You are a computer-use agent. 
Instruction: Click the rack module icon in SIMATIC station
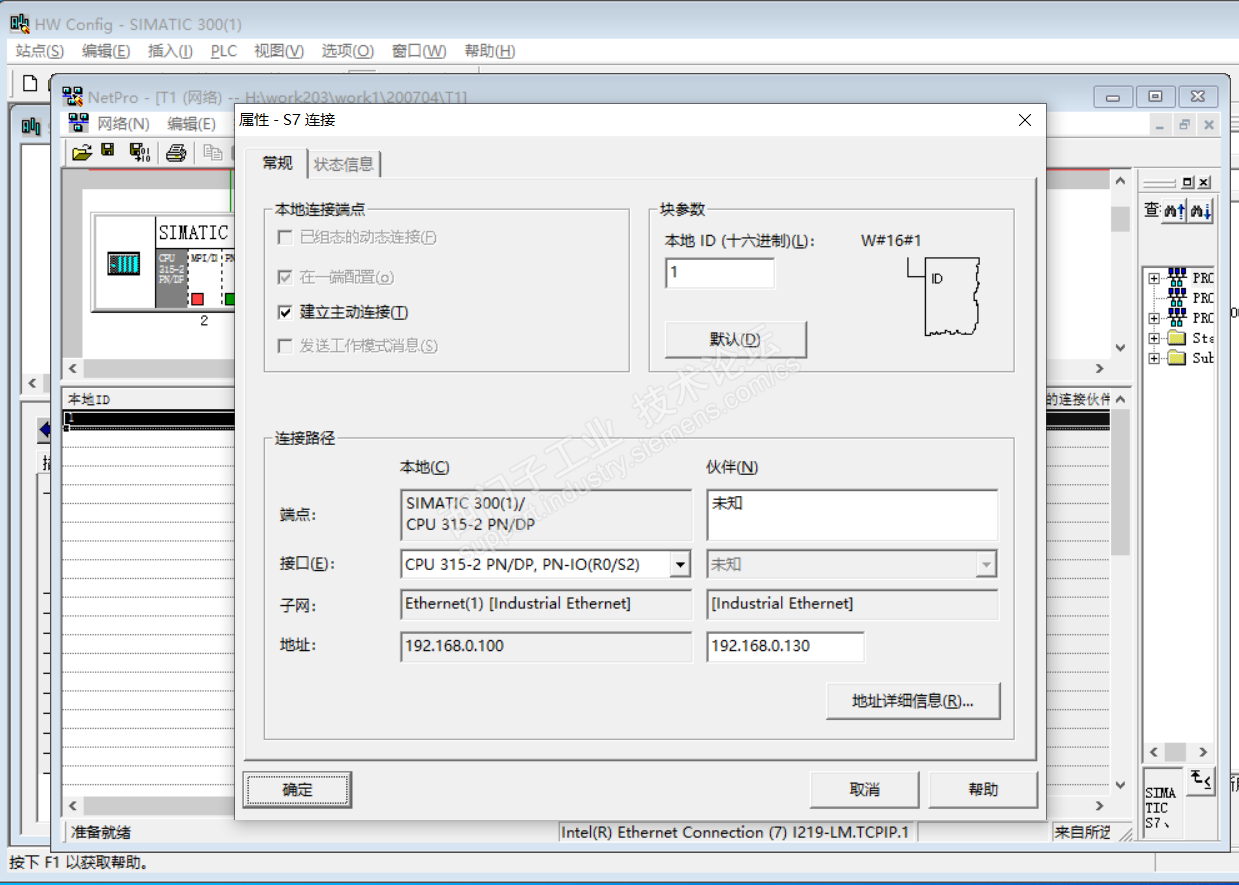(x=123, y=263)
